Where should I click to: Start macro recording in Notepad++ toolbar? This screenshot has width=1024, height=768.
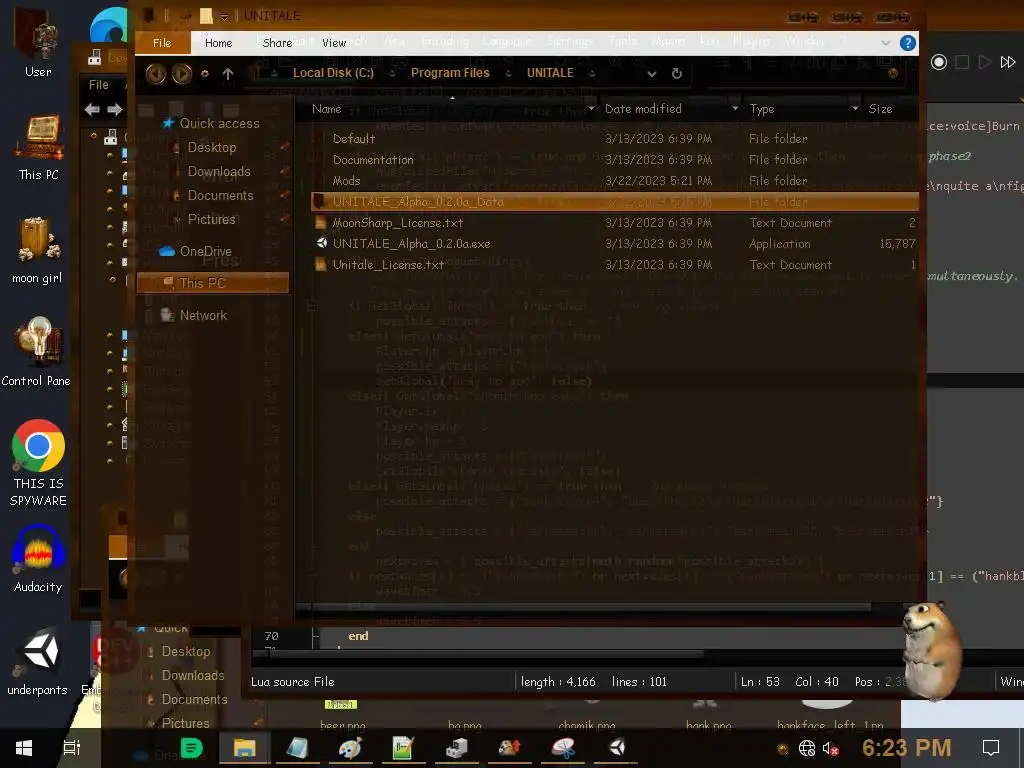click(x=938, y=62)
